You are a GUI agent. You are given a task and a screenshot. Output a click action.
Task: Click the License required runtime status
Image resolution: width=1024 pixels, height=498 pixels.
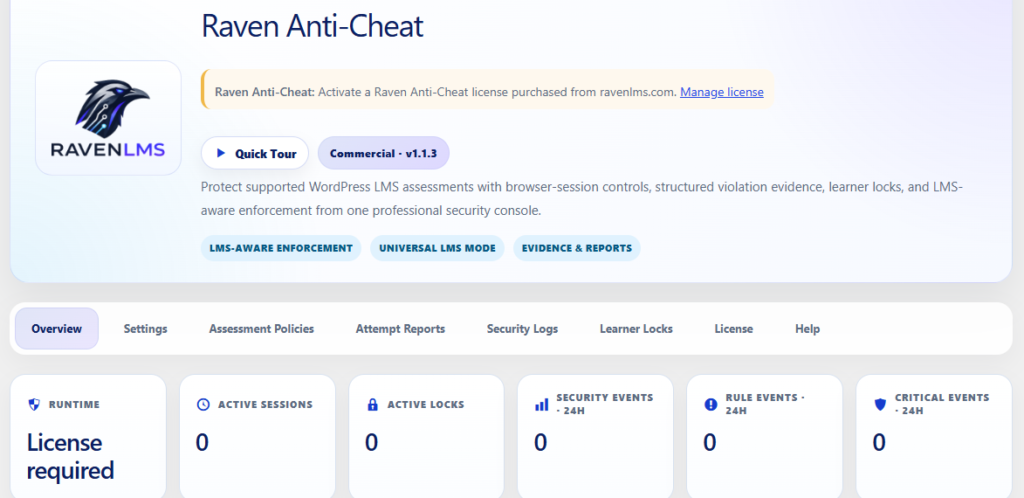70,456
